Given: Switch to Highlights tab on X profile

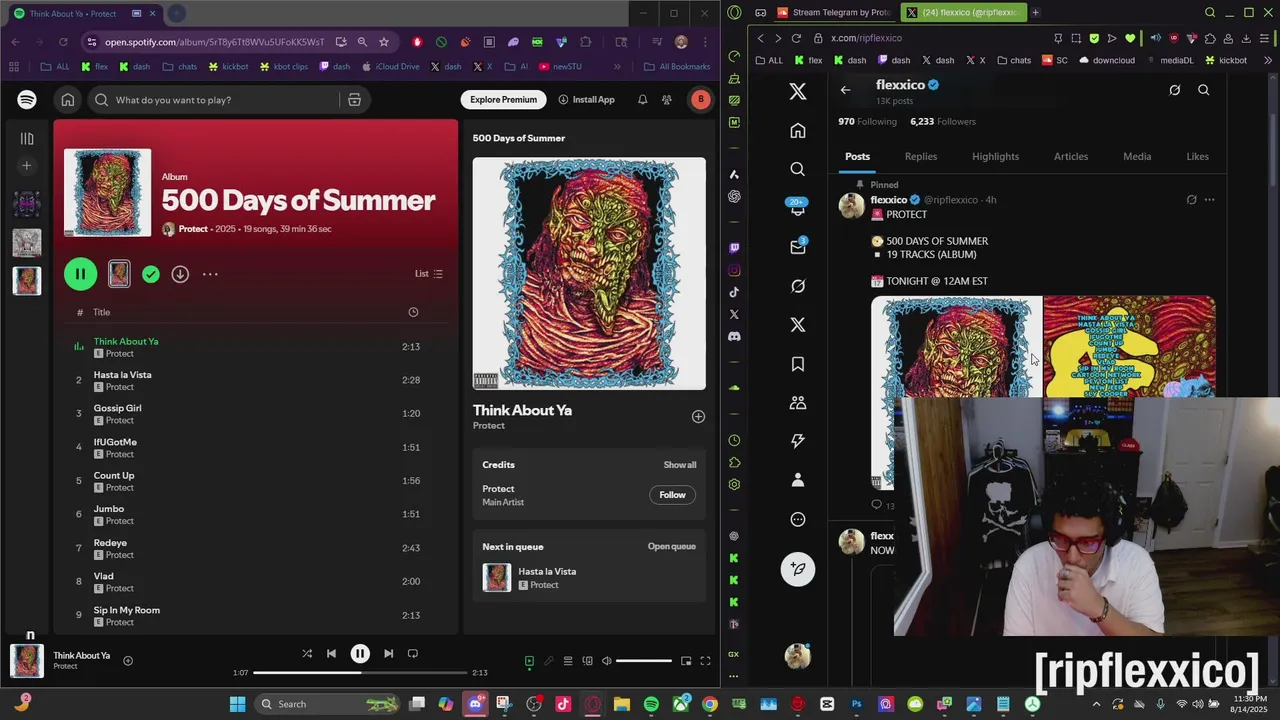Looking at the screenshot, I should pyautogui.click(x=995, y=156).
